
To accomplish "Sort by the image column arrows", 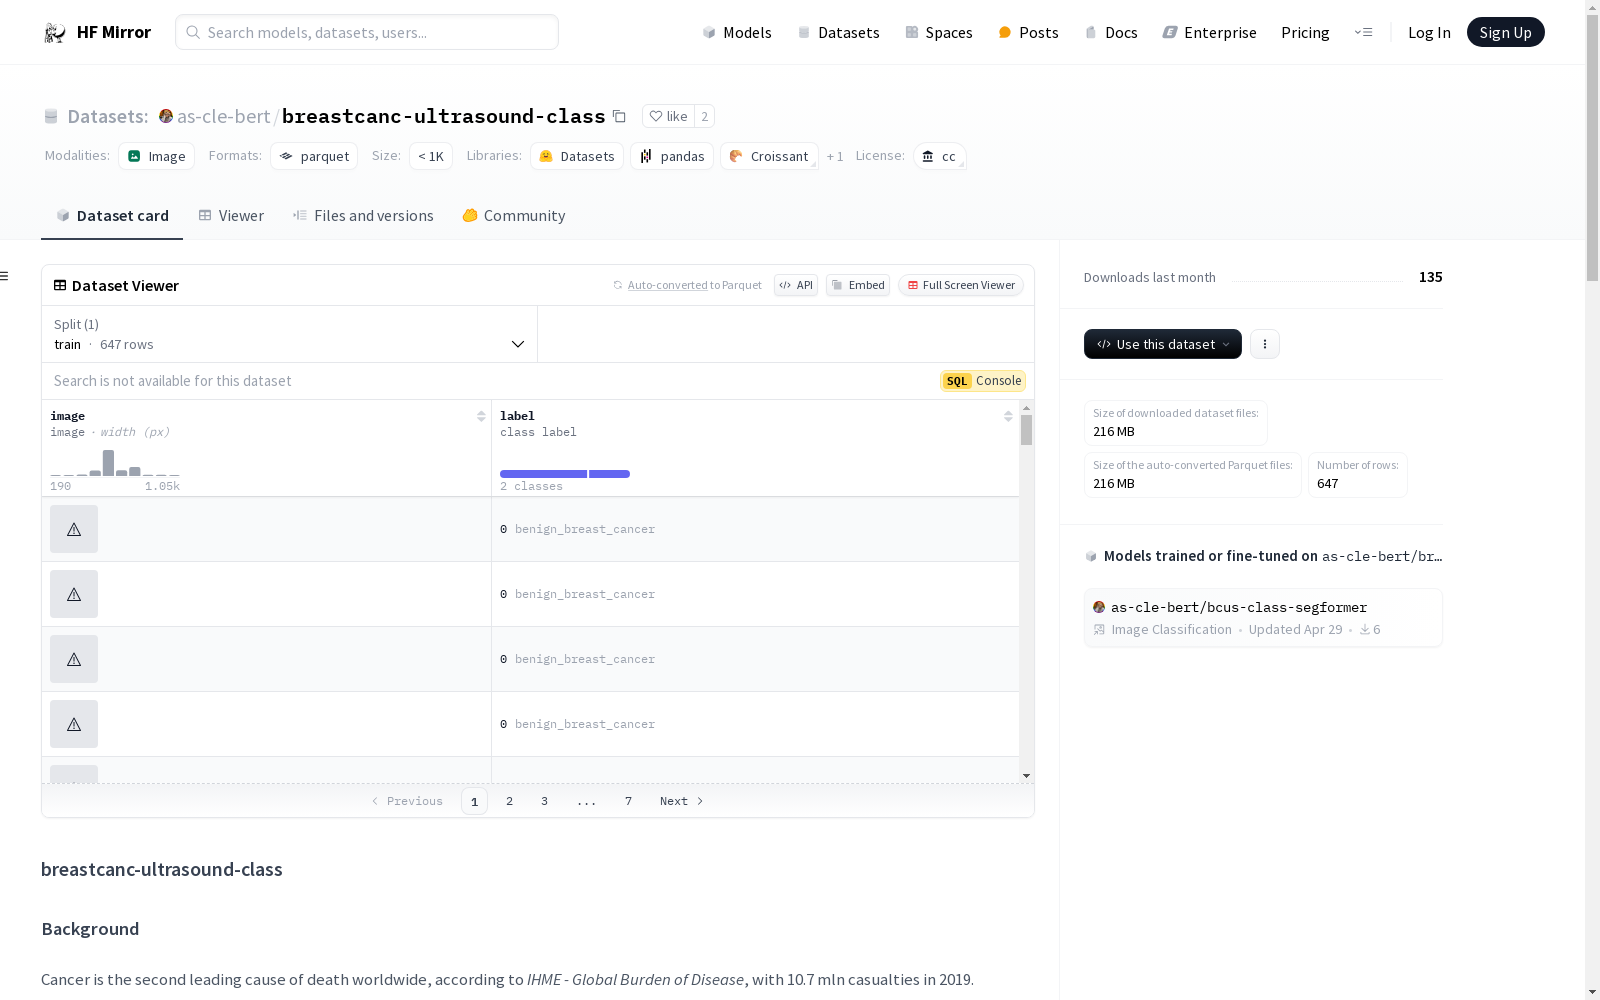I will (x=481, y=416).
